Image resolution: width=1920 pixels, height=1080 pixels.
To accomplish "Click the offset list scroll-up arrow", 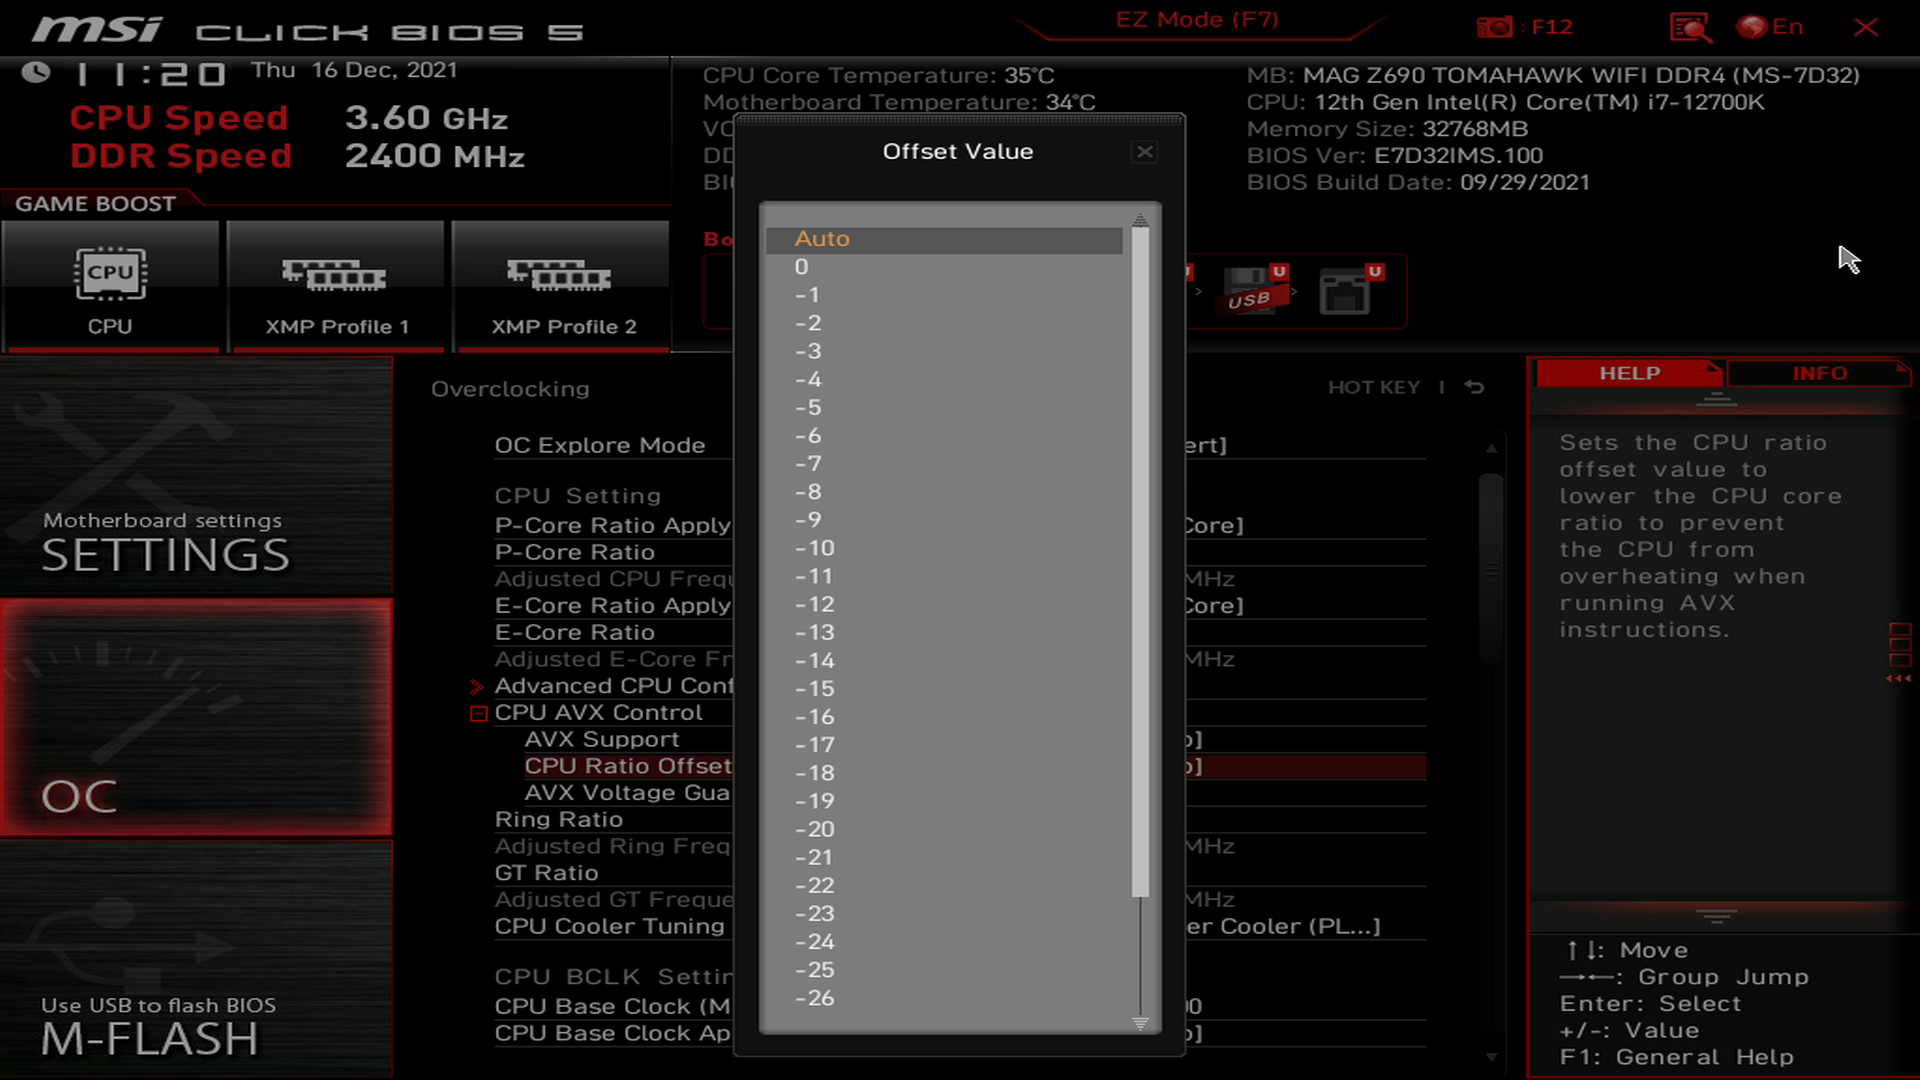I will tap(1140, 219).
